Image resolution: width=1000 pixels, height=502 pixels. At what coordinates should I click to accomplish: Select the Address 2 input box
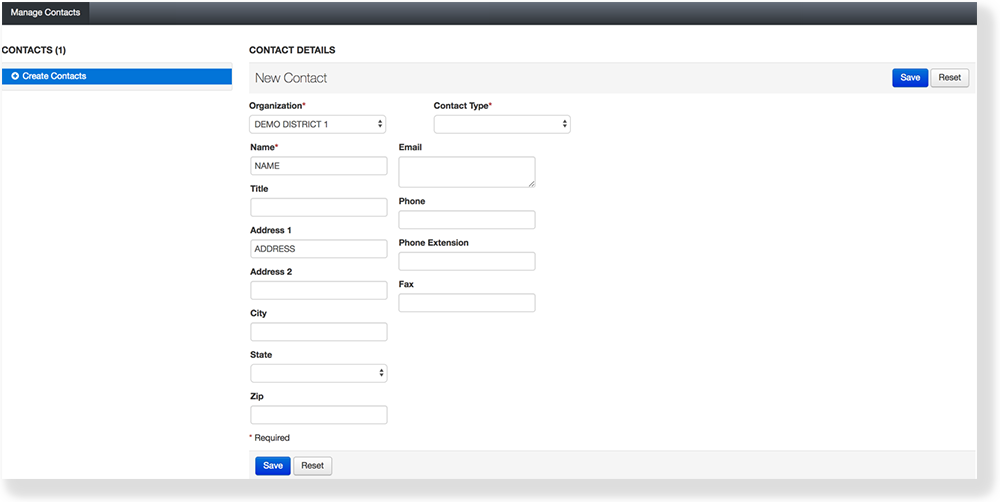[x=318, y=290]
